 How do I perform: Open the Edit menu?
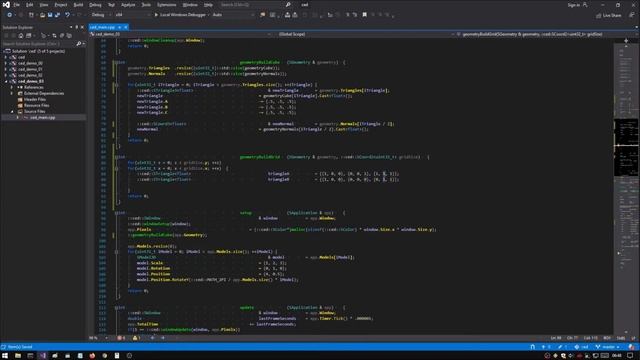30,5
